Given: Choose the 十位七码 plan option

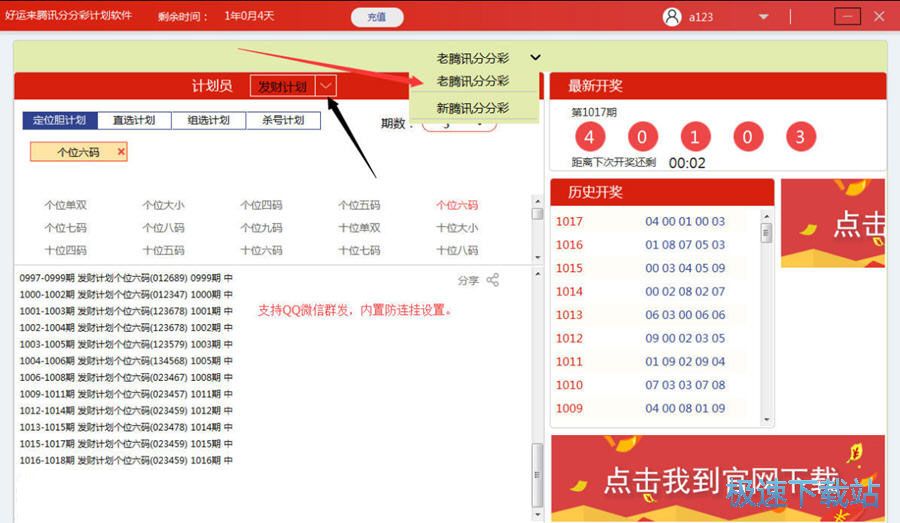Looking at the screenshot, I should [359, 250].
